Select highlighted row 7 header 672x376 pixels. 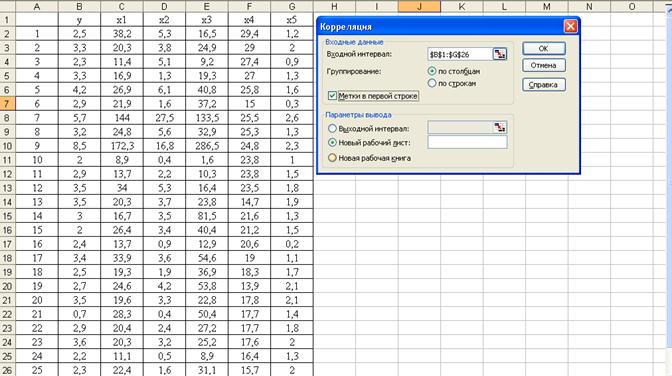pos(7,104)
